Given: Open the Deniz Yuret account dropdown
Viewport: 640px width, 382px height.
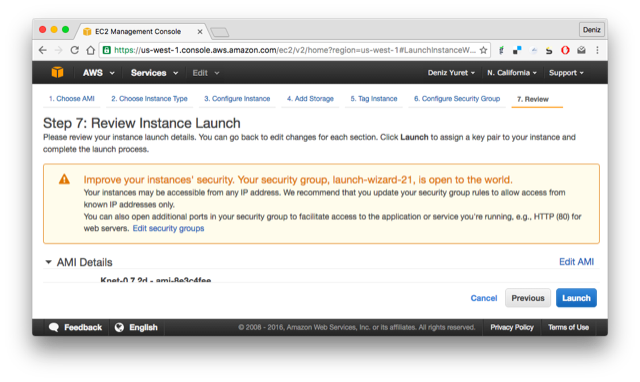Looking at the screenshot, I should click(451, 73).
